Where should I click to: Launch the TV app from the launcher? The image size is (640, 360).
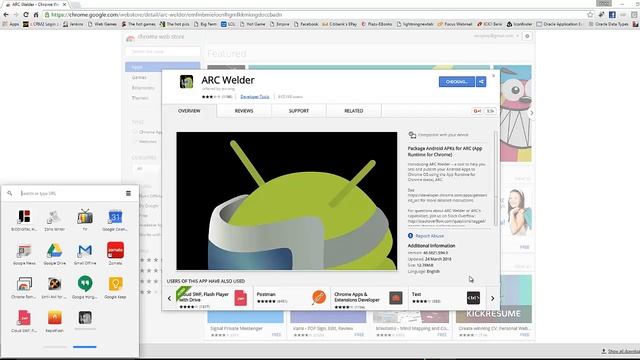tap(85, 220)
